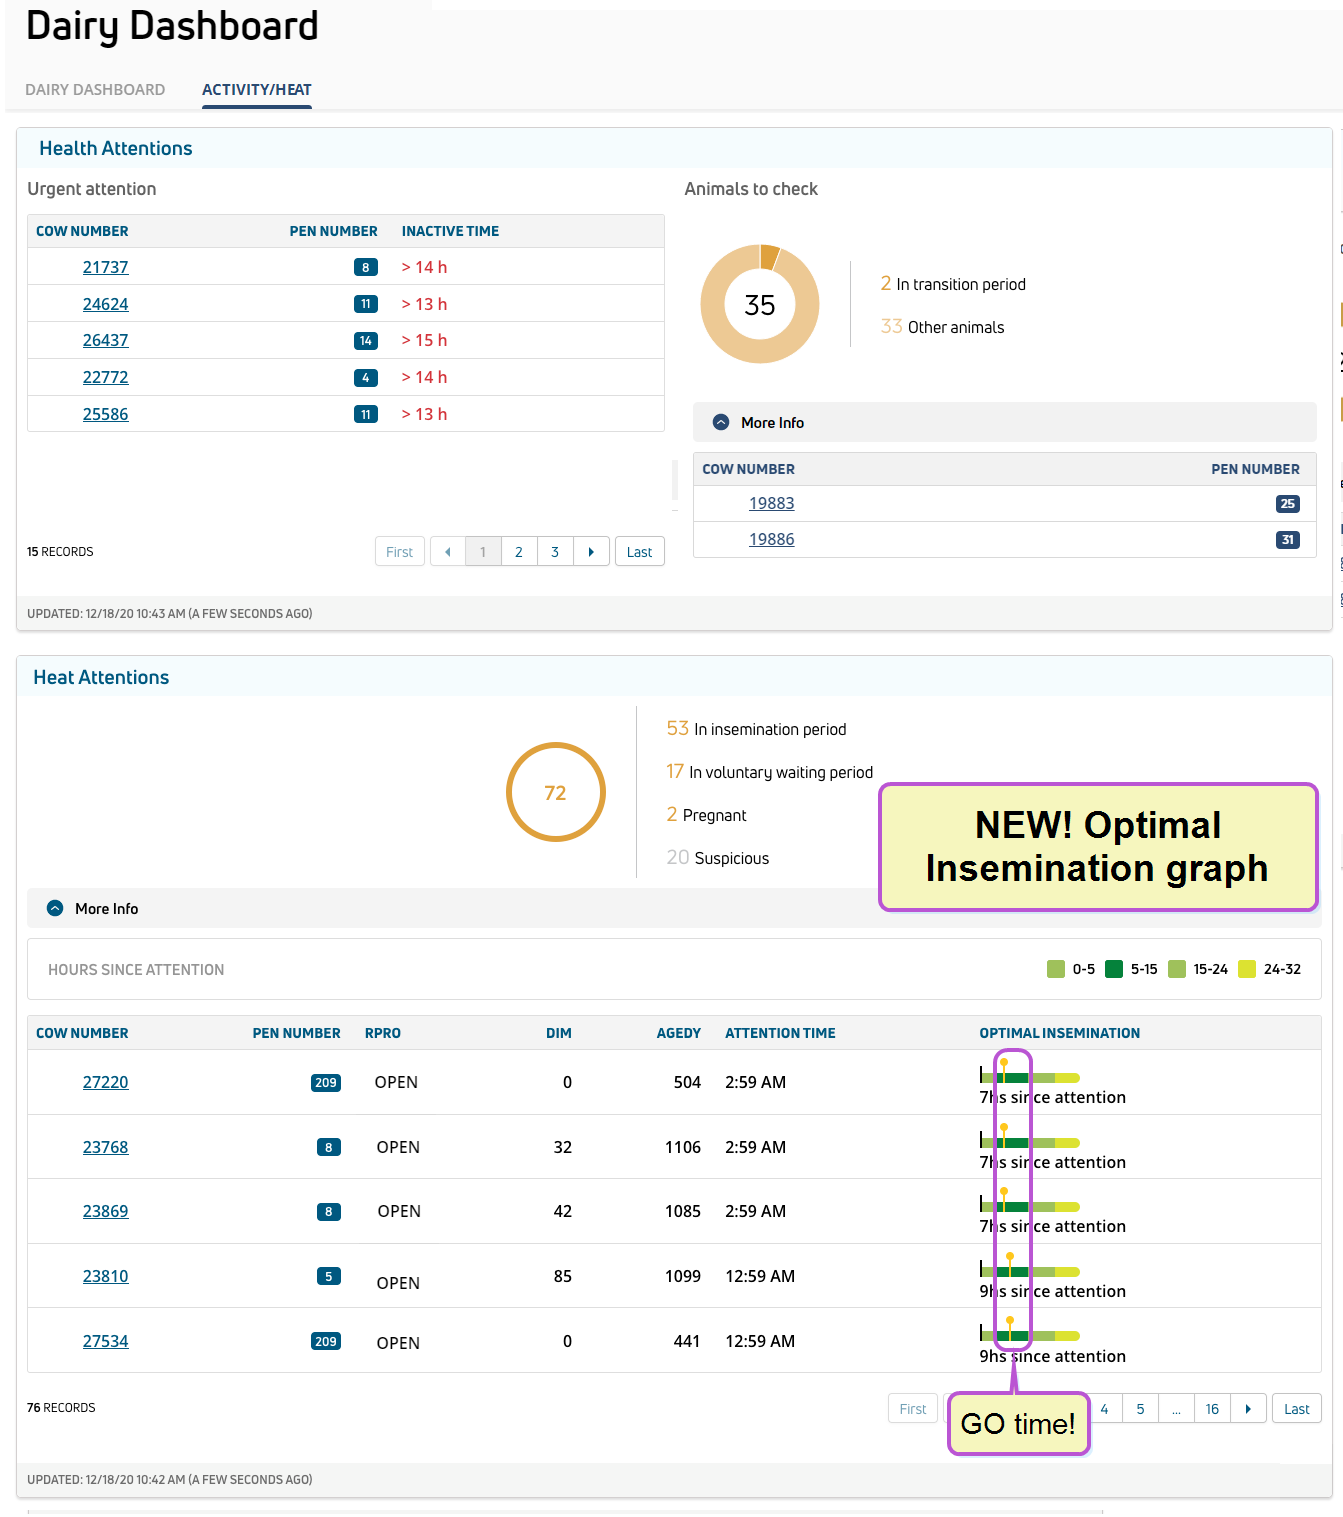Click pen badge 14 for cow 26437
Screen dimensions: 1343x1517
pos(366,341)
